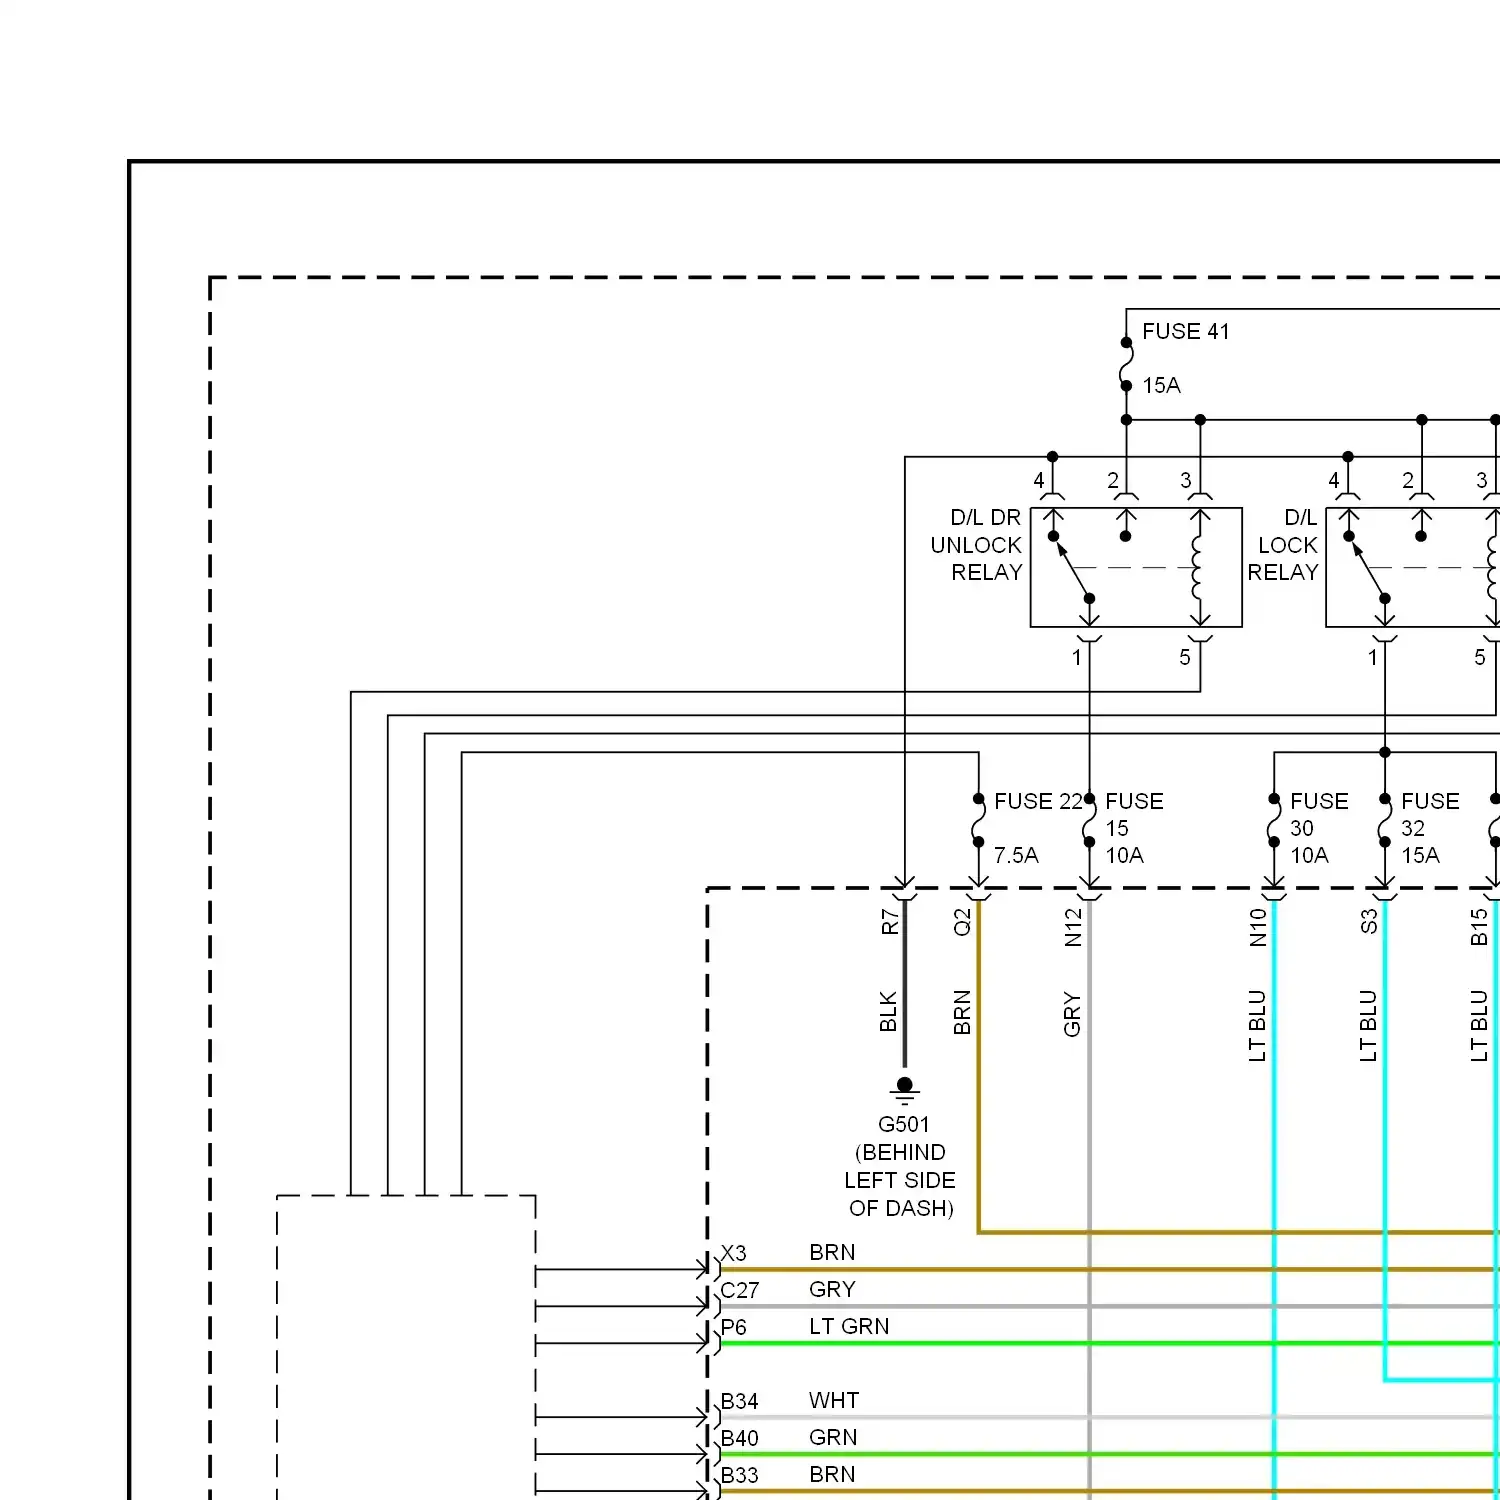
Task: Click the D/L LOCK RELAY label
Action: click(1283, 545)
